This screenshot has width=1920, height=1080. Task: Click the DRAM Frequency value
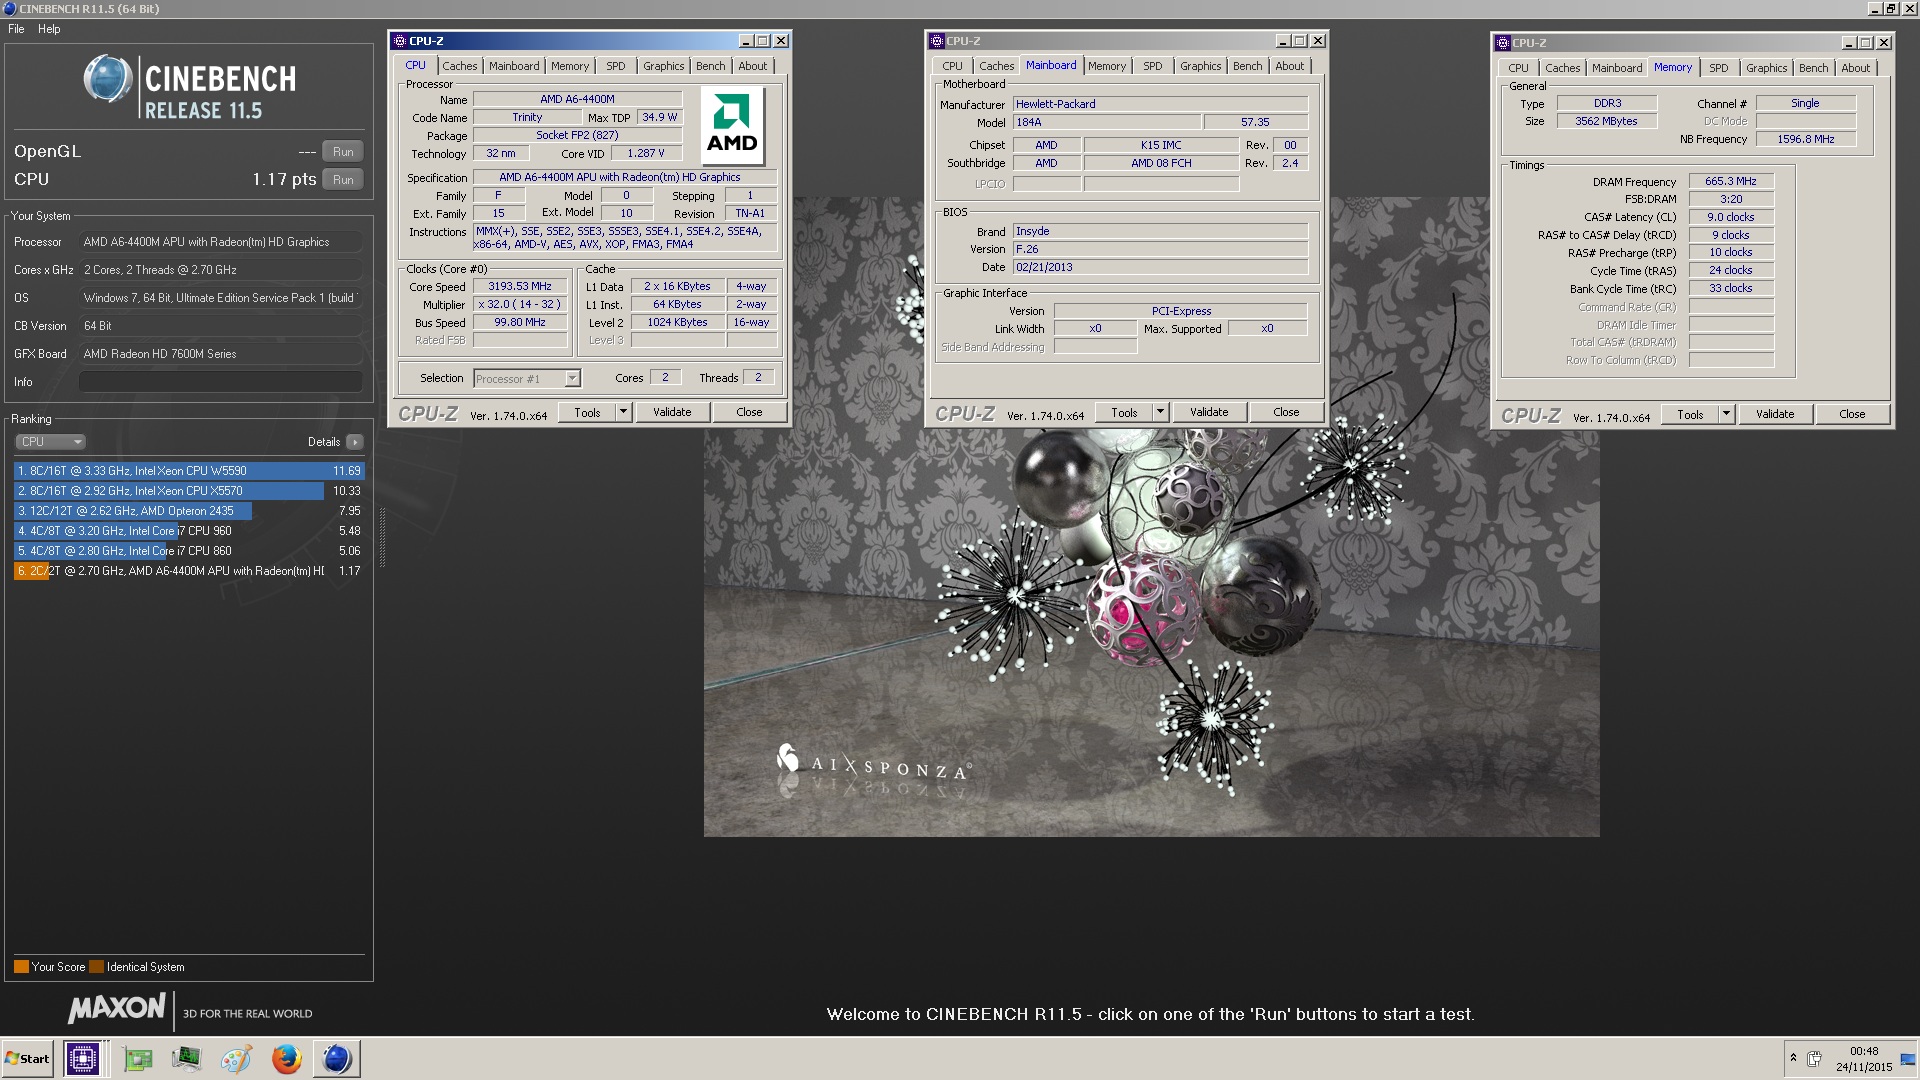coord(1731,182)
